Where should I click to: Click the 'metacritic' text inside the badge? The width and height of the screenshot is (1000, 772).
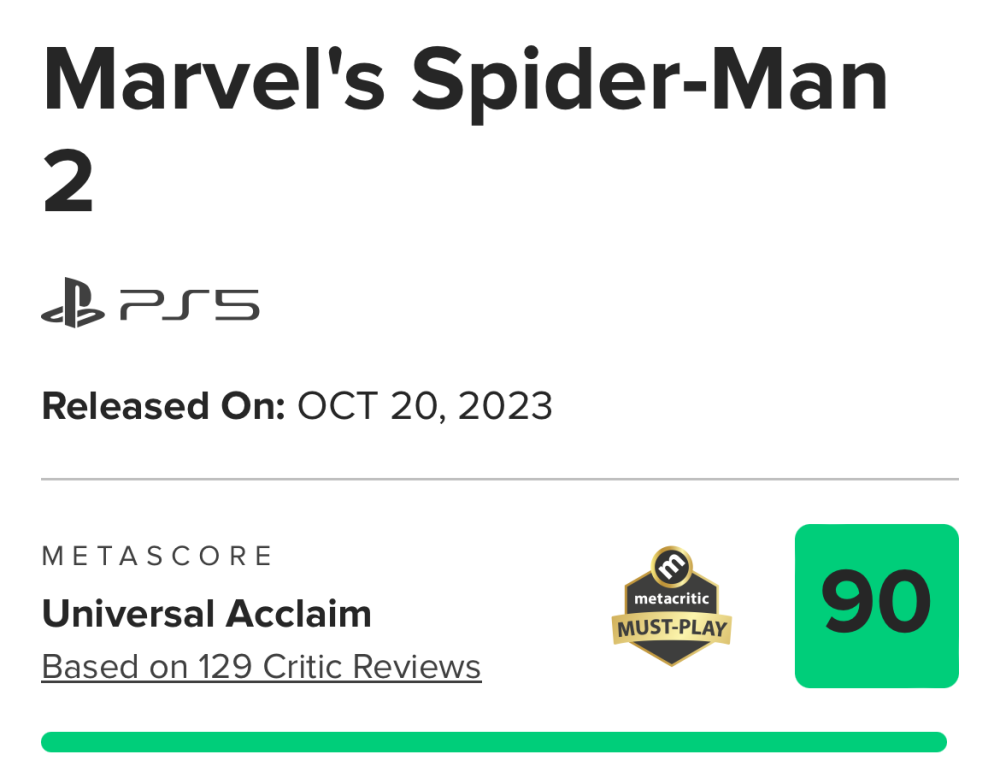pyautogui.click(x=671, y=599)
